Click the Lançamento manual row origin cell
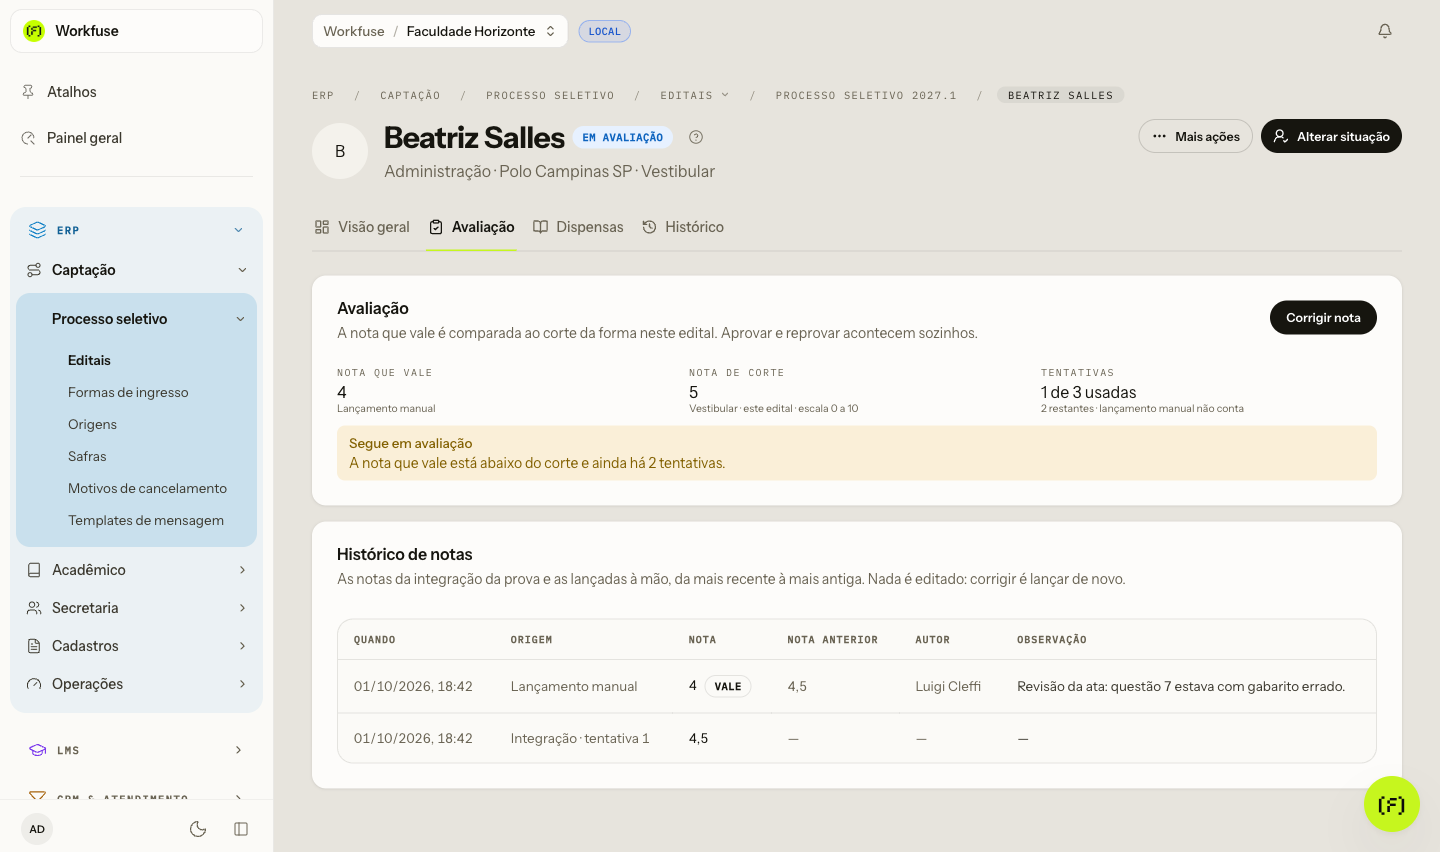Viewport: 1440px width, 852px height. coord(574,686)
